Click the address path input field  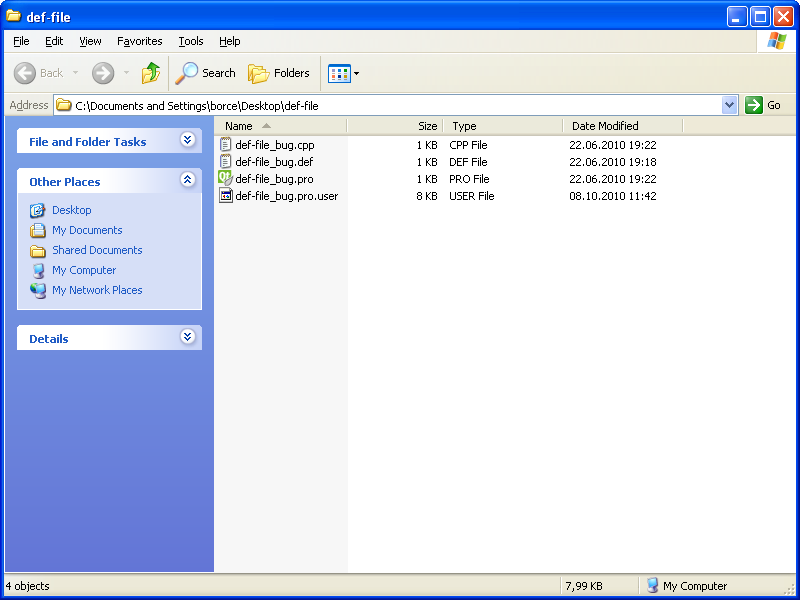click(390, 105)
